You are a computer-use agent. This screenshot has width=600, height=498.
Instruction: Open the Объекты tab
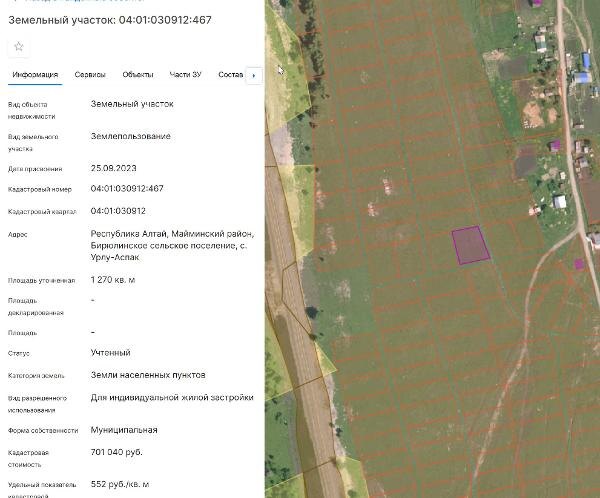point(138,75)
